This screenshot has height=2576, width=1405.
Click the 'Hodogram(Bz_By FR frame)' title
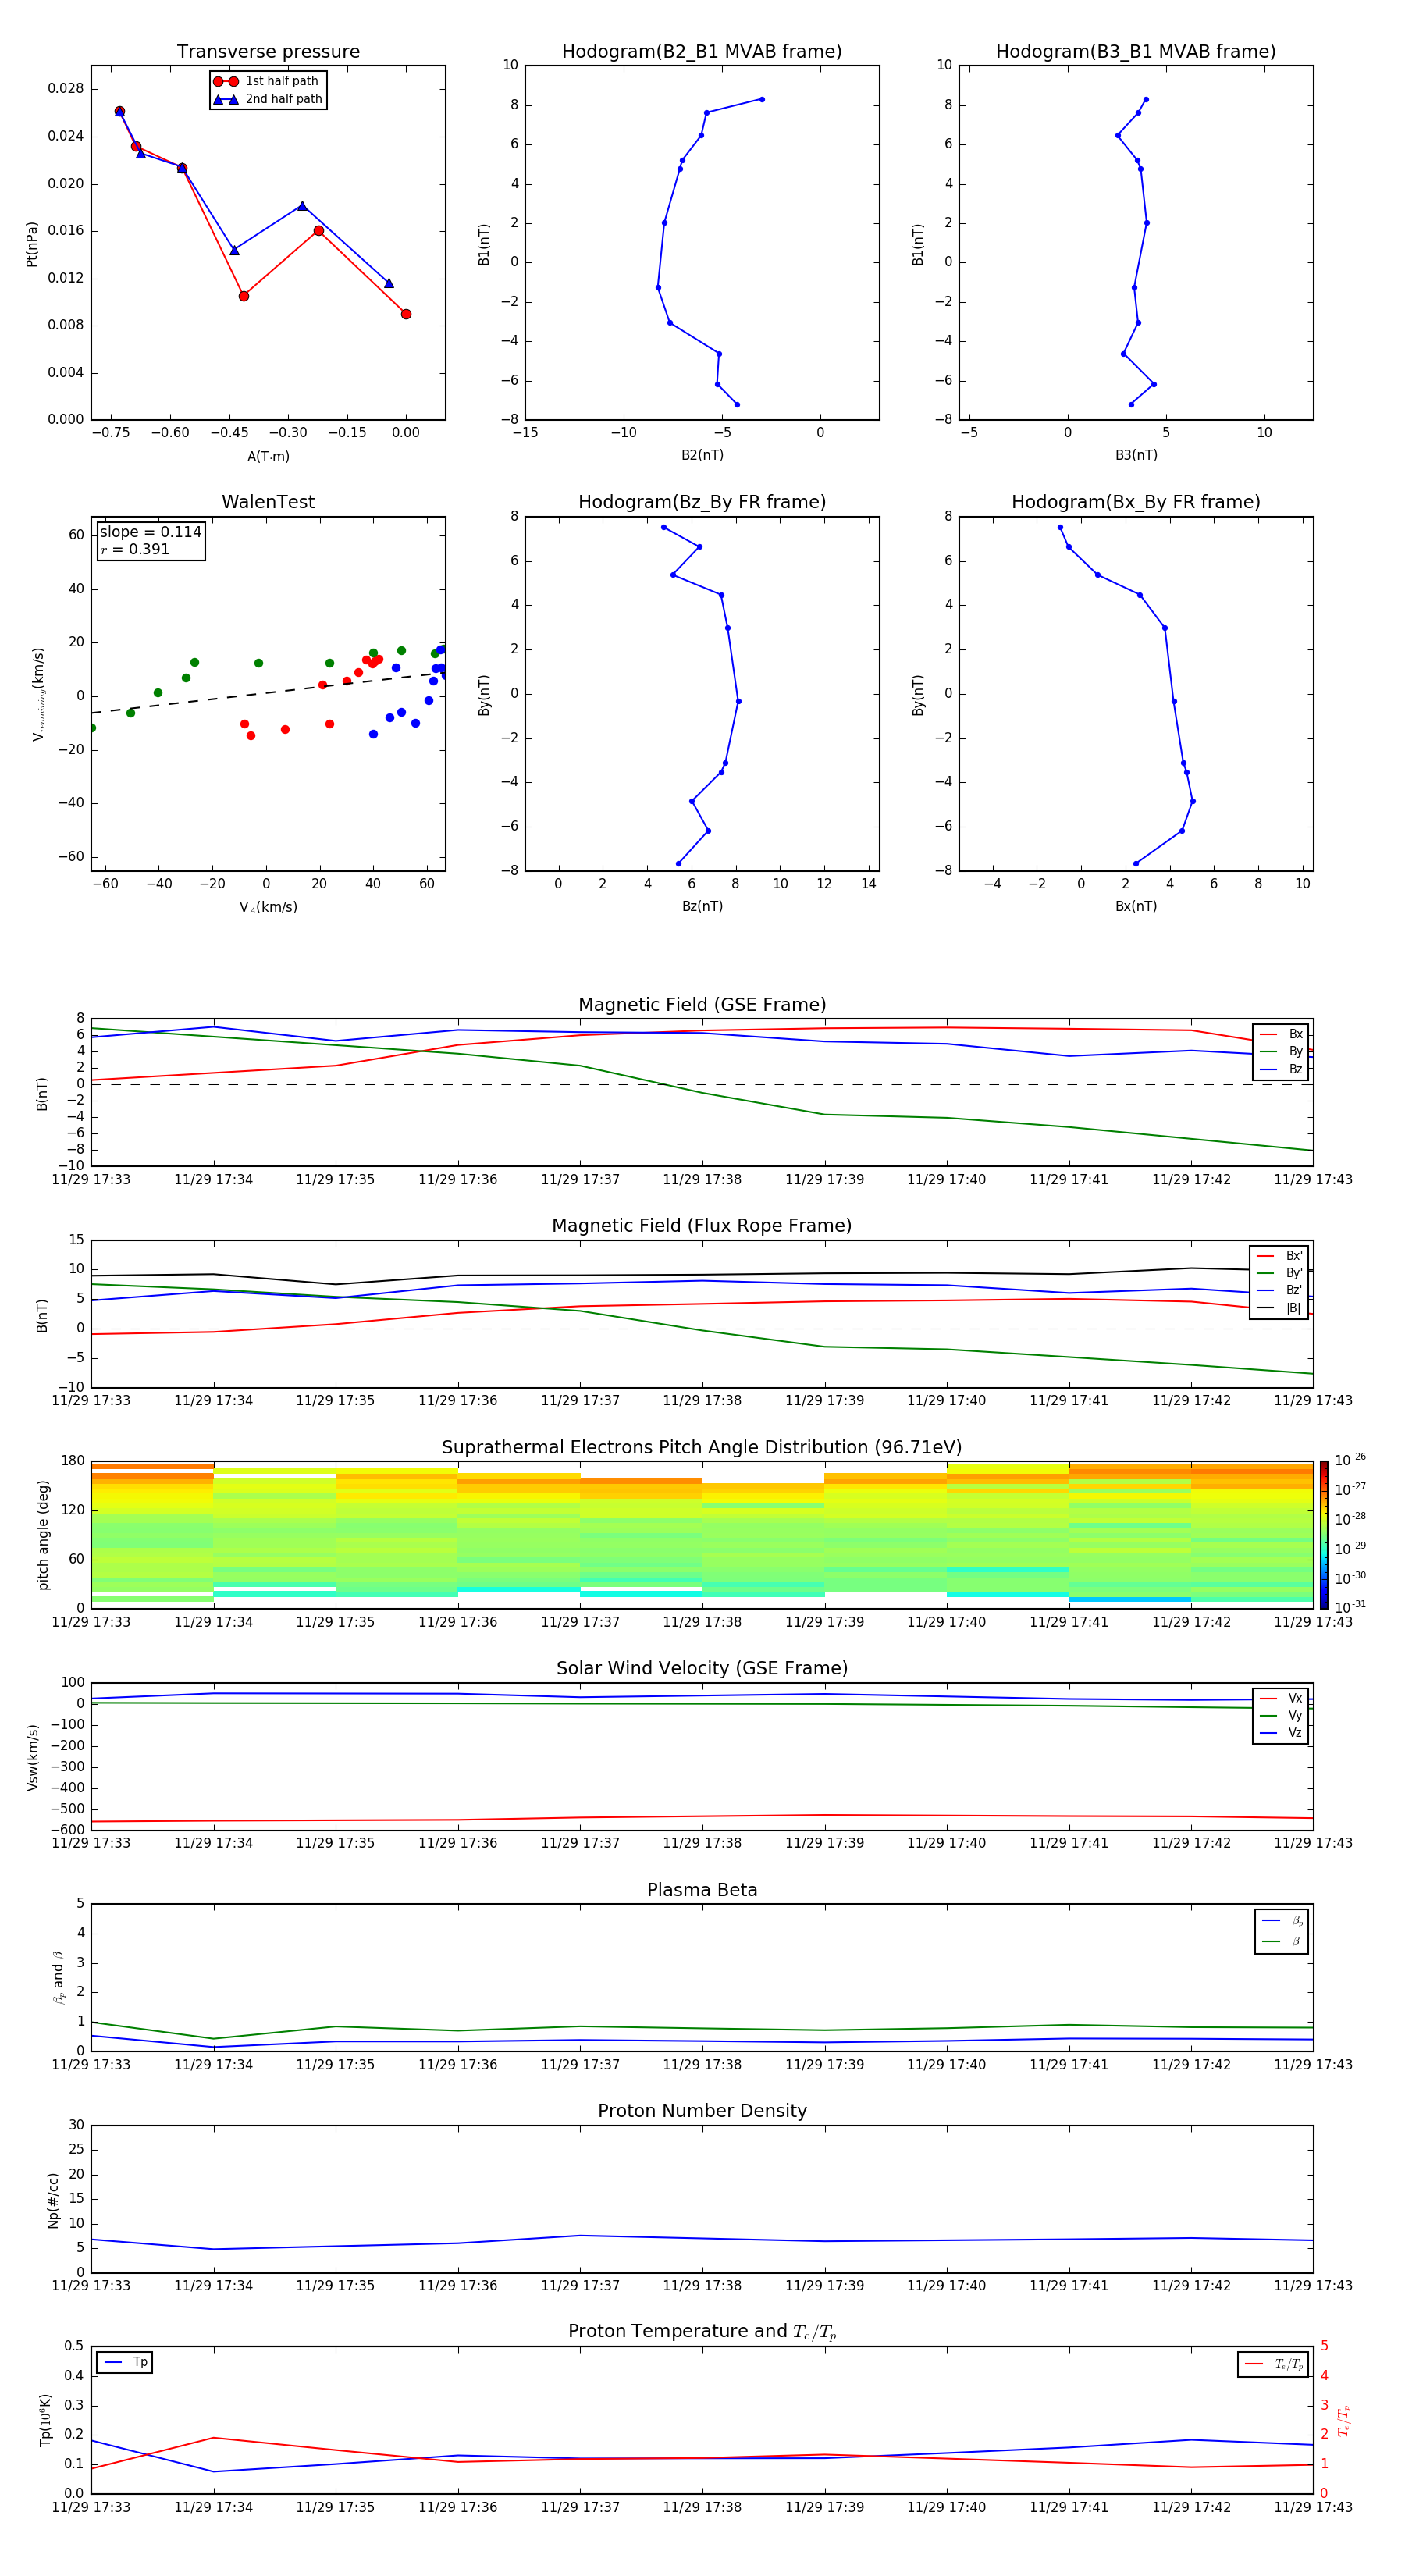click(x=702, y=502)
